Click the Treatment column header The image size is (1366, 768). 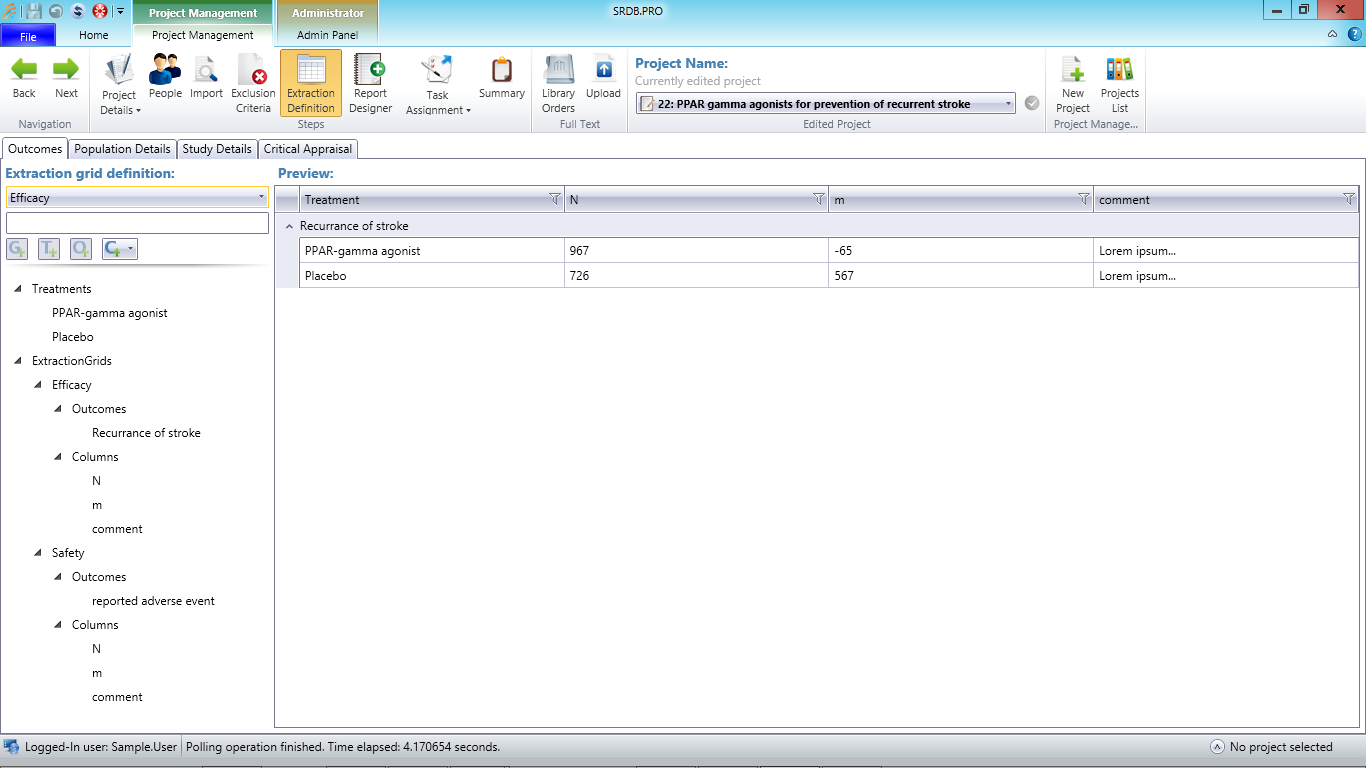[x=432, y=199]
